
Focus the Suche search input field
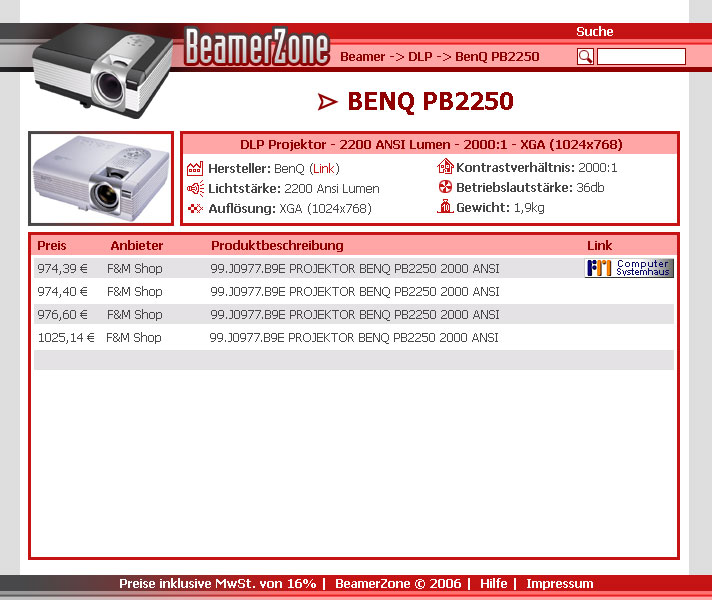(x=641, y=57)
